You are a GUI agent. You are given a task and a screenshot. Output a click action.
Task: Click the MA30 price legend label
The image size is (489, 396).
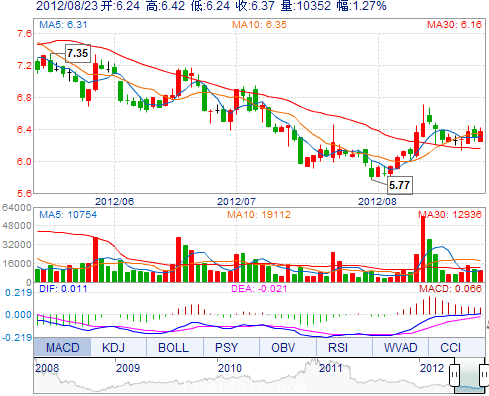(x=454, y=24)
